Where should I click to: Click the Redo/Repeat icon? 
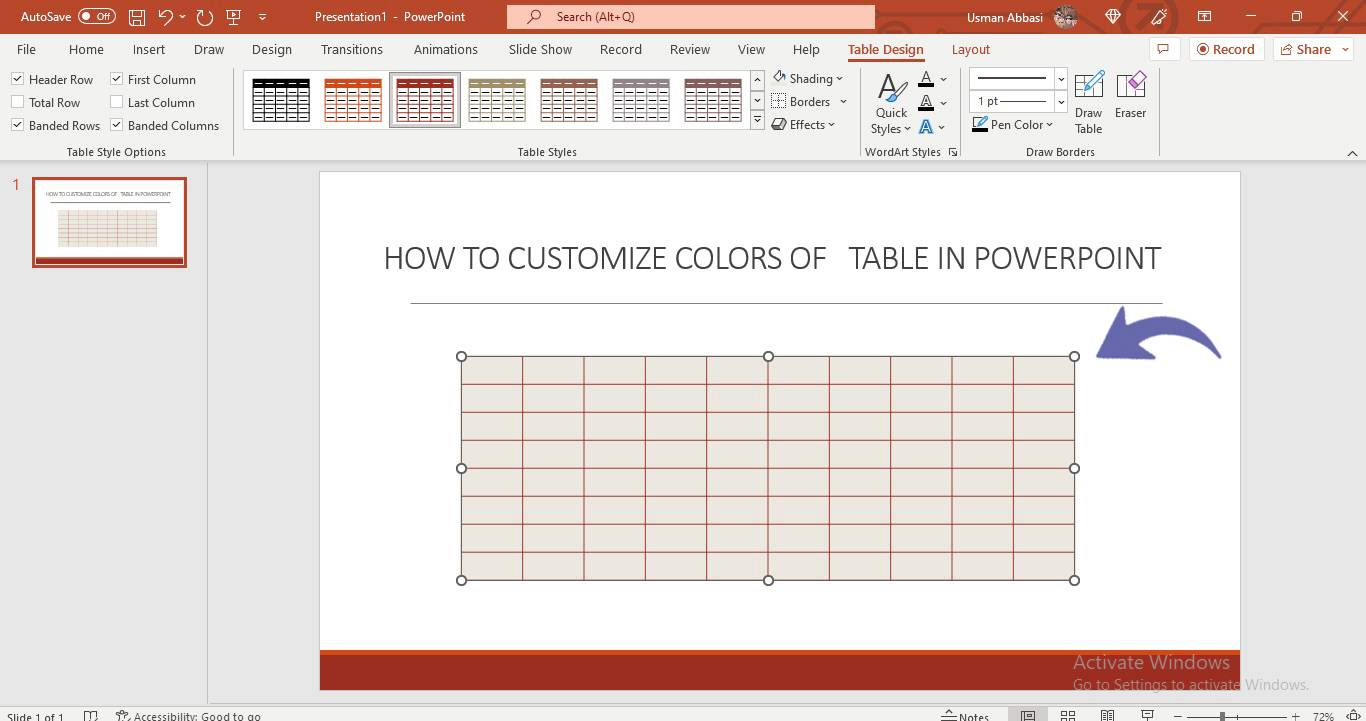205,17
